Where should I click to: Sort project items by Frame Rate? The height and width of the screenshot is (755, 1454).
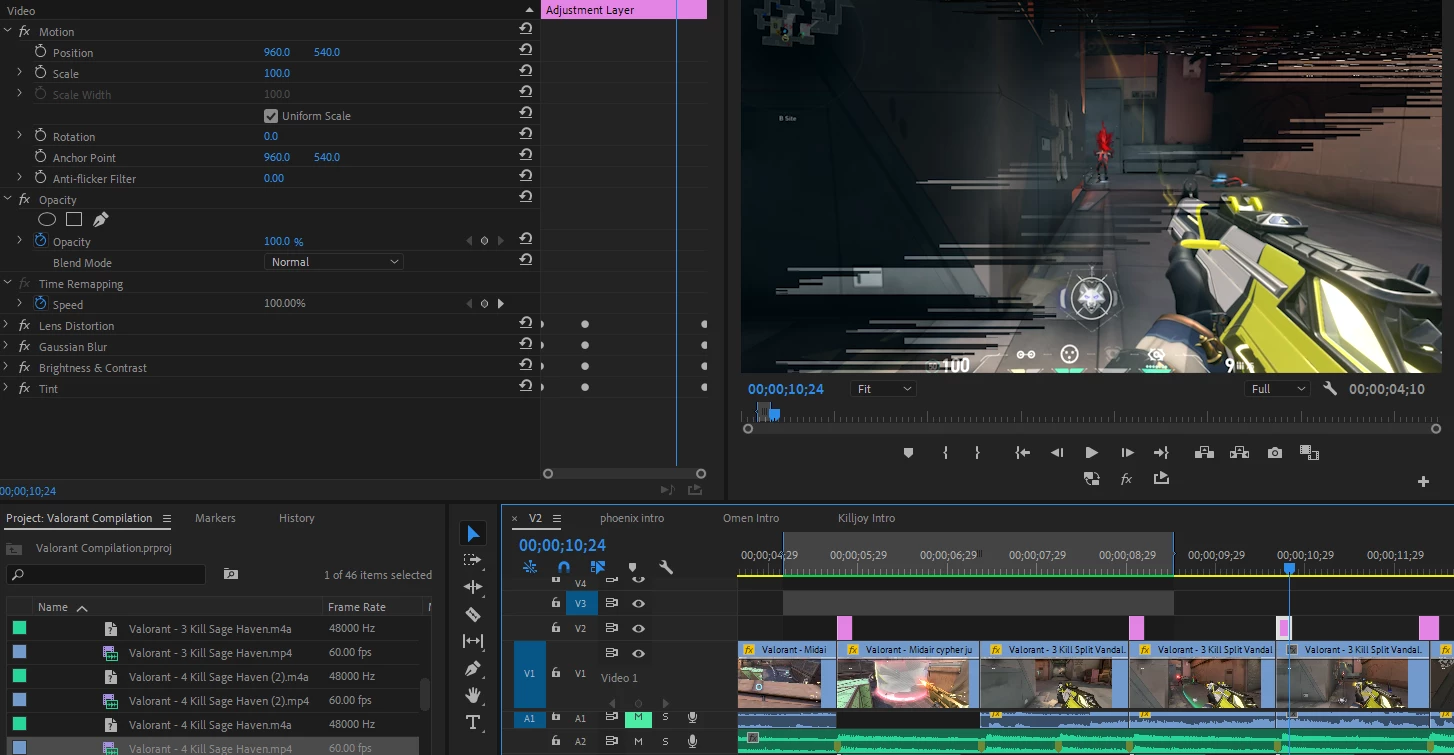[x=357, y=607]
